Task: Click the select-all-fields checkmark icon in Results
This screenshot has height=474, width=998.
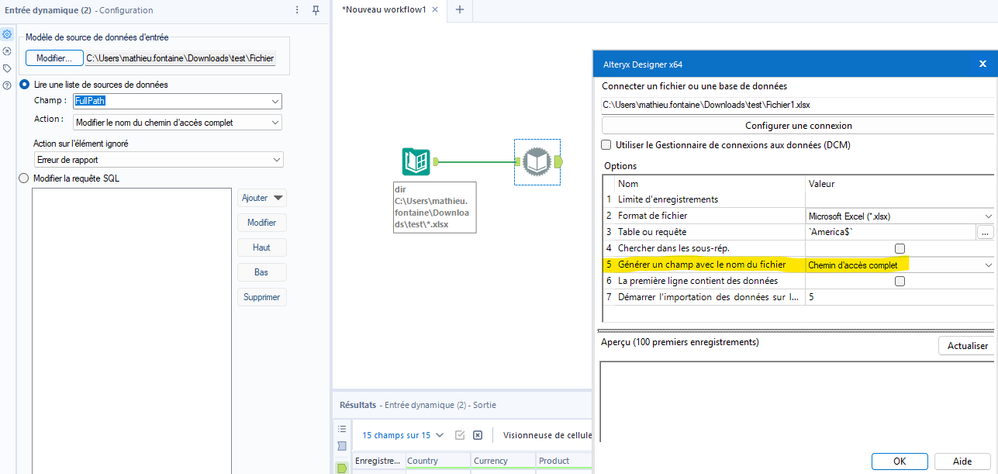Action: [x=460, y=435]
